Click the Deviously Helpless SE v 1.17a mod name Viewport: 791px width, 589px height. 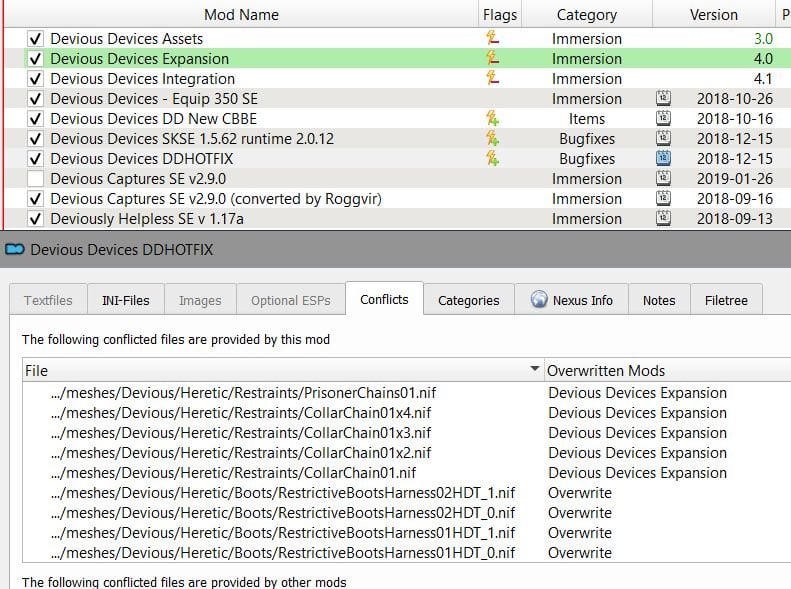[x=147, y=219]
